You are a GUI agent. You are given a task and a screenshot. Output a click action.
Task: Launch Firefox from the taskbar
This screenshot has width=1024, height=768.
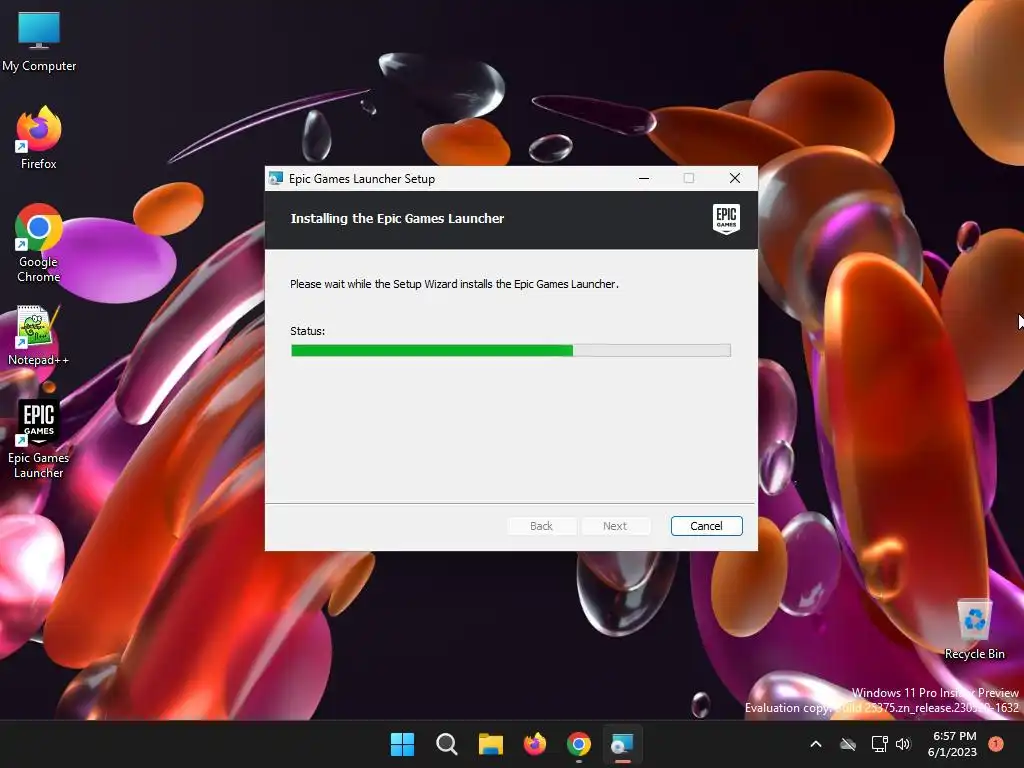535,744
